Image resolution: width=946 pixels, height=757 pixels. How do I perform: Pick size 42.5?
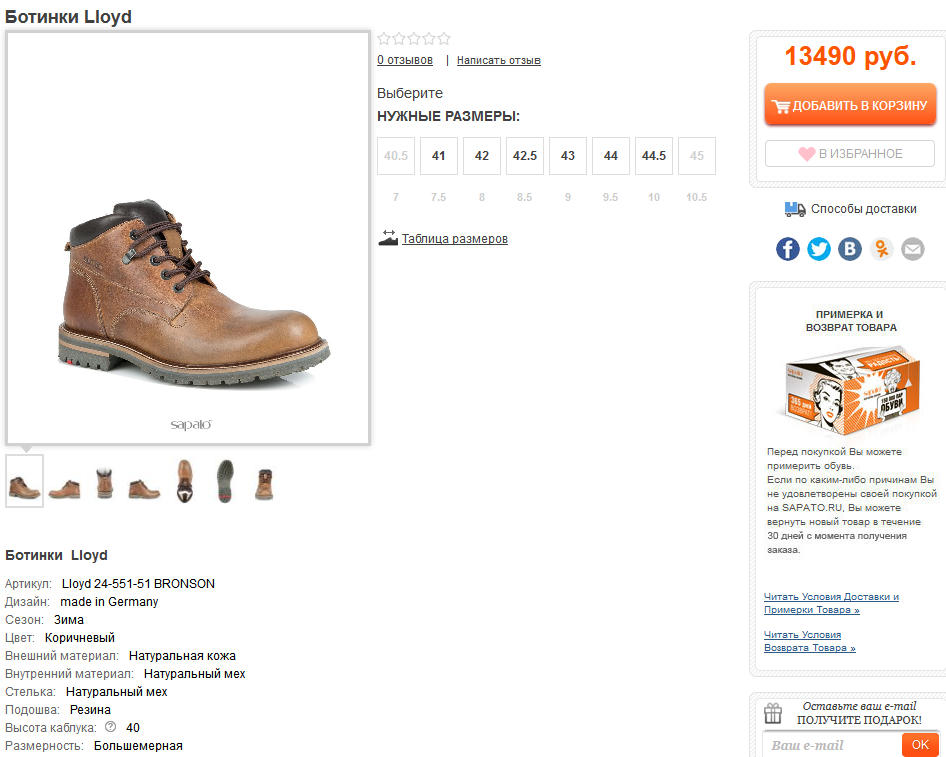coord(525,156)
